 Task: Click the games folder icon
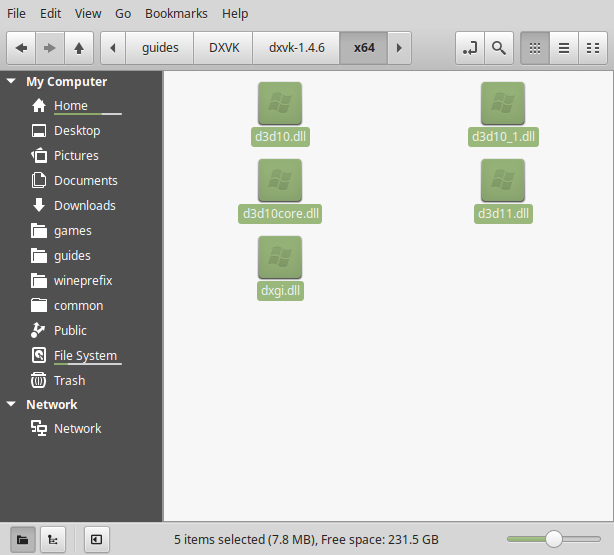point(39,230)
